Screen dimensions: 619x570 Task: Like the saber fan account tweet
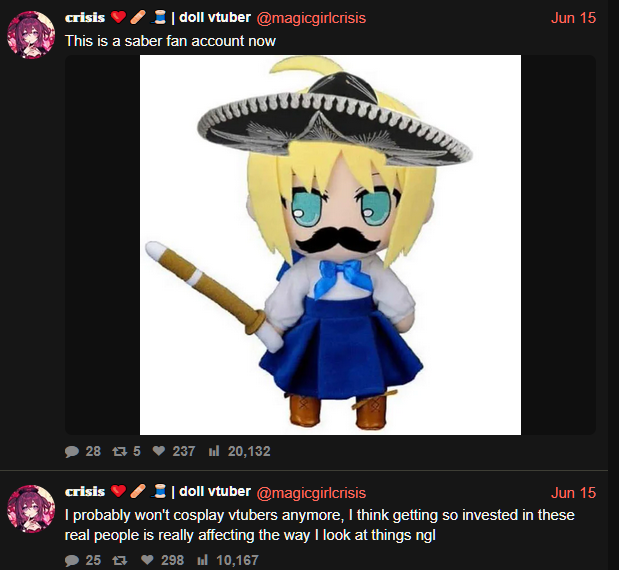[x=159, y=451]
